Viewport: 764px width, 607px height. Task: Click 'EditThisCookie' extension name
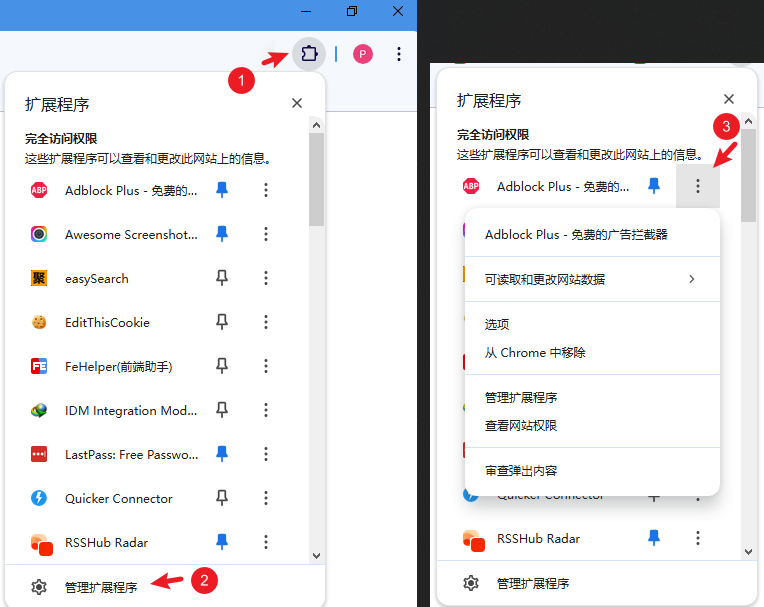pos(107,322)
